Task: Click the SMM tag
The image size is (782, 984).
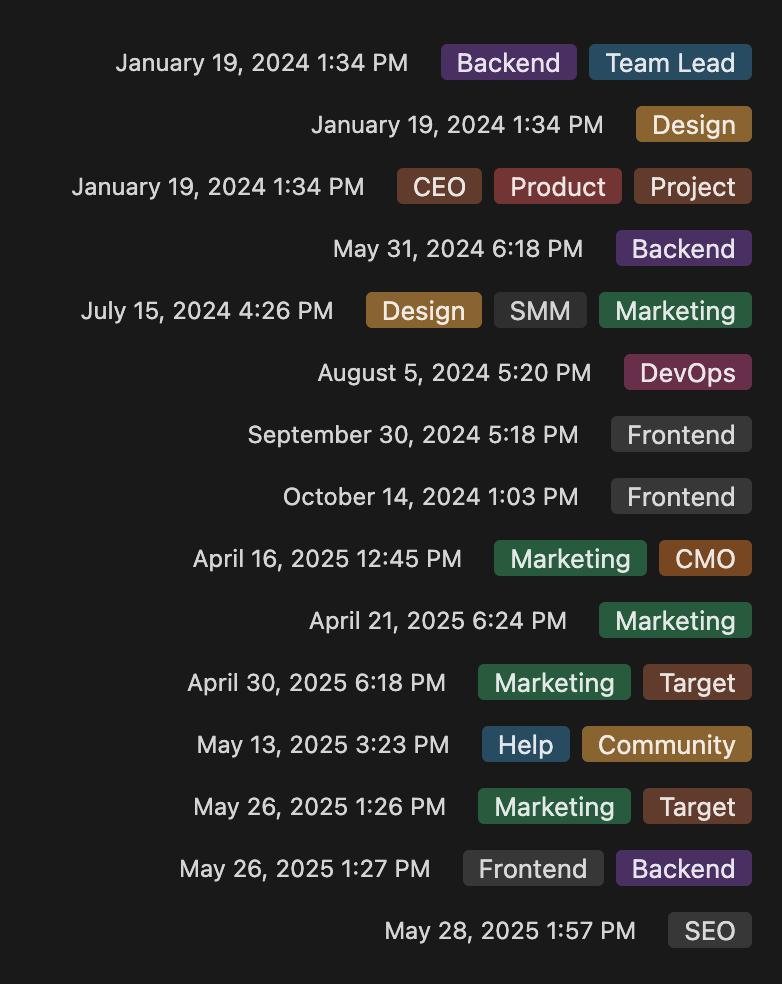Action: point(540,310)
